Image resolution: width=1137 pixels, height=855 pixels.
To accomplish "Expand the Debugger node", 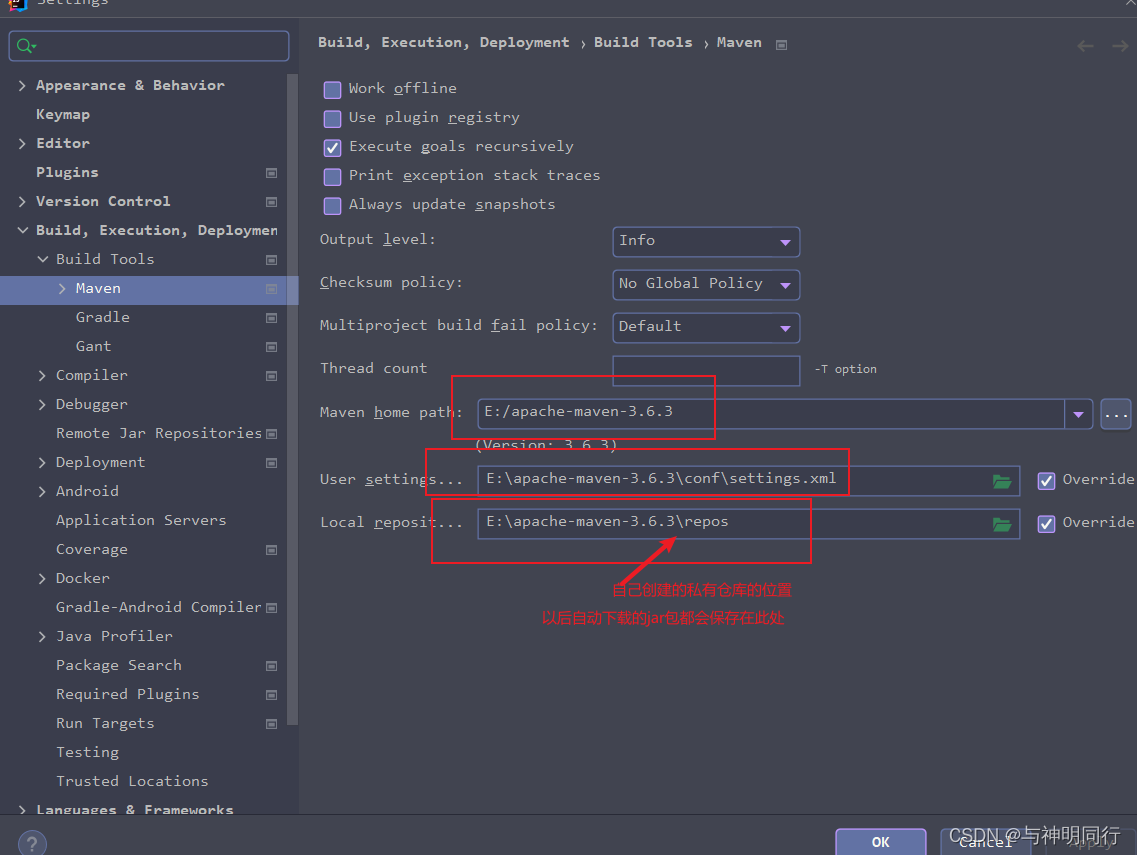I will tap(42, 405).
